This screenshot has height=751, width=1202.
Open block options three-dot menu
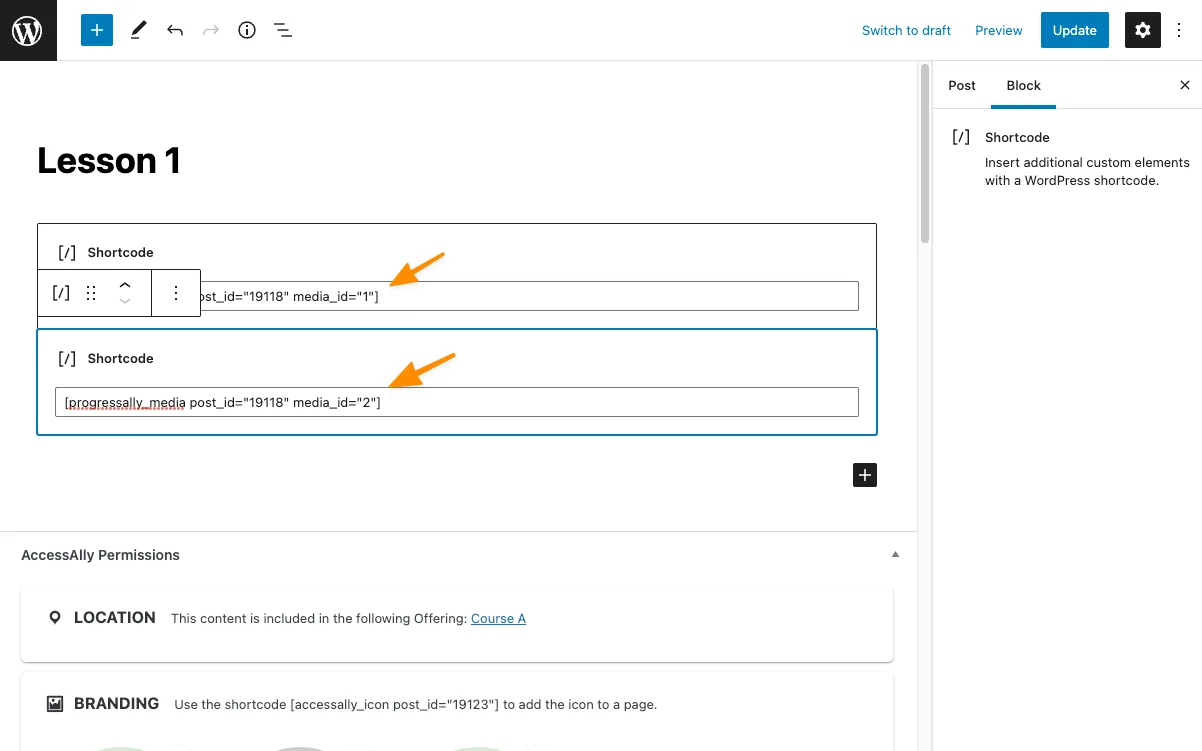176,293
